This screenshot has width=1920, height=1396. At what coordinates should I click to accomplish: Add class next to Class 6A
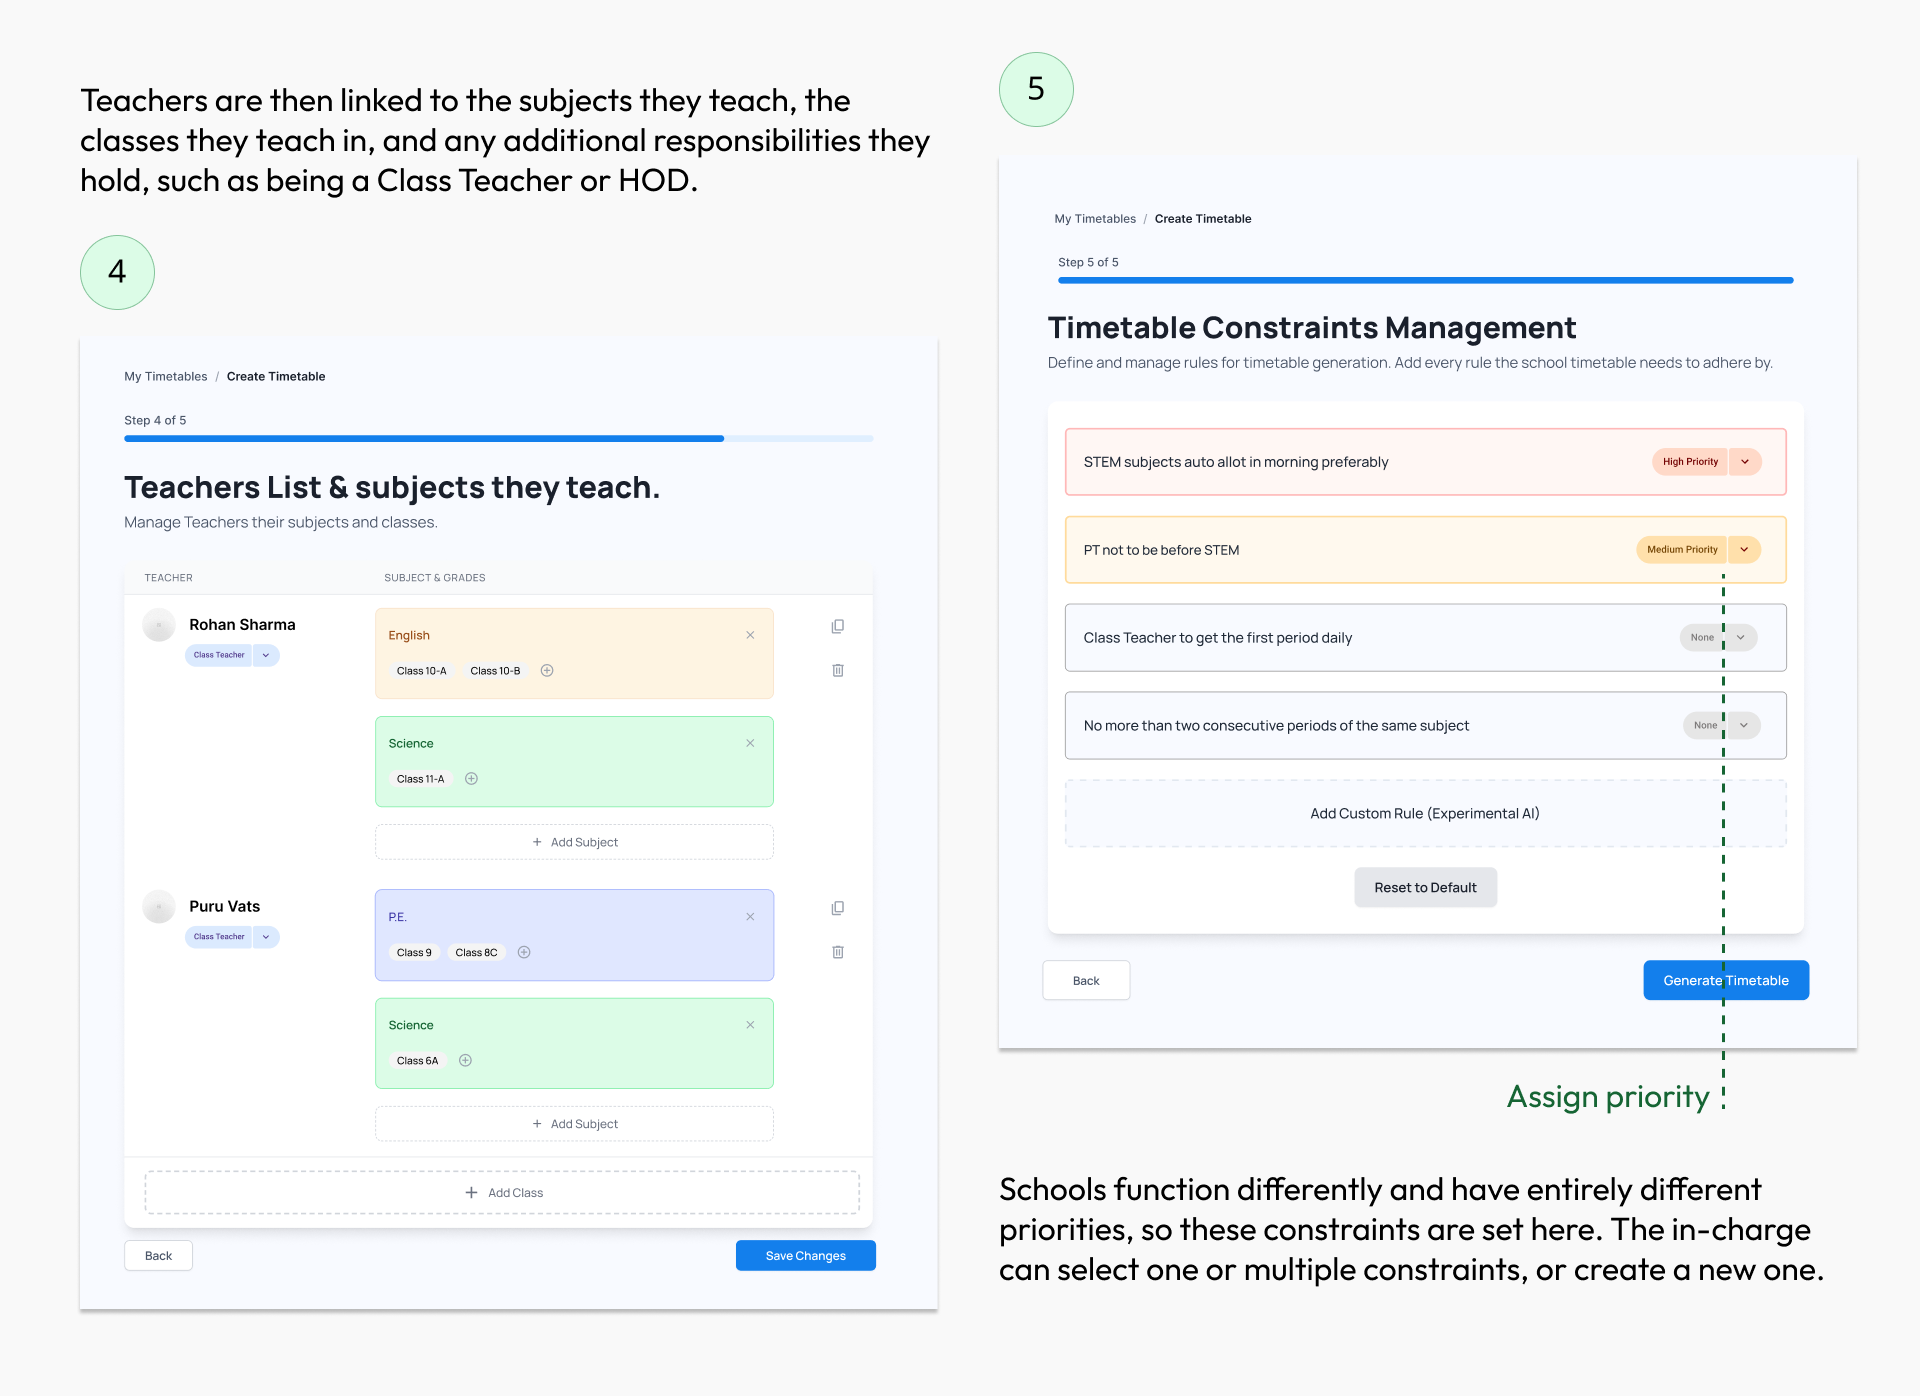tap(465, 1061)
